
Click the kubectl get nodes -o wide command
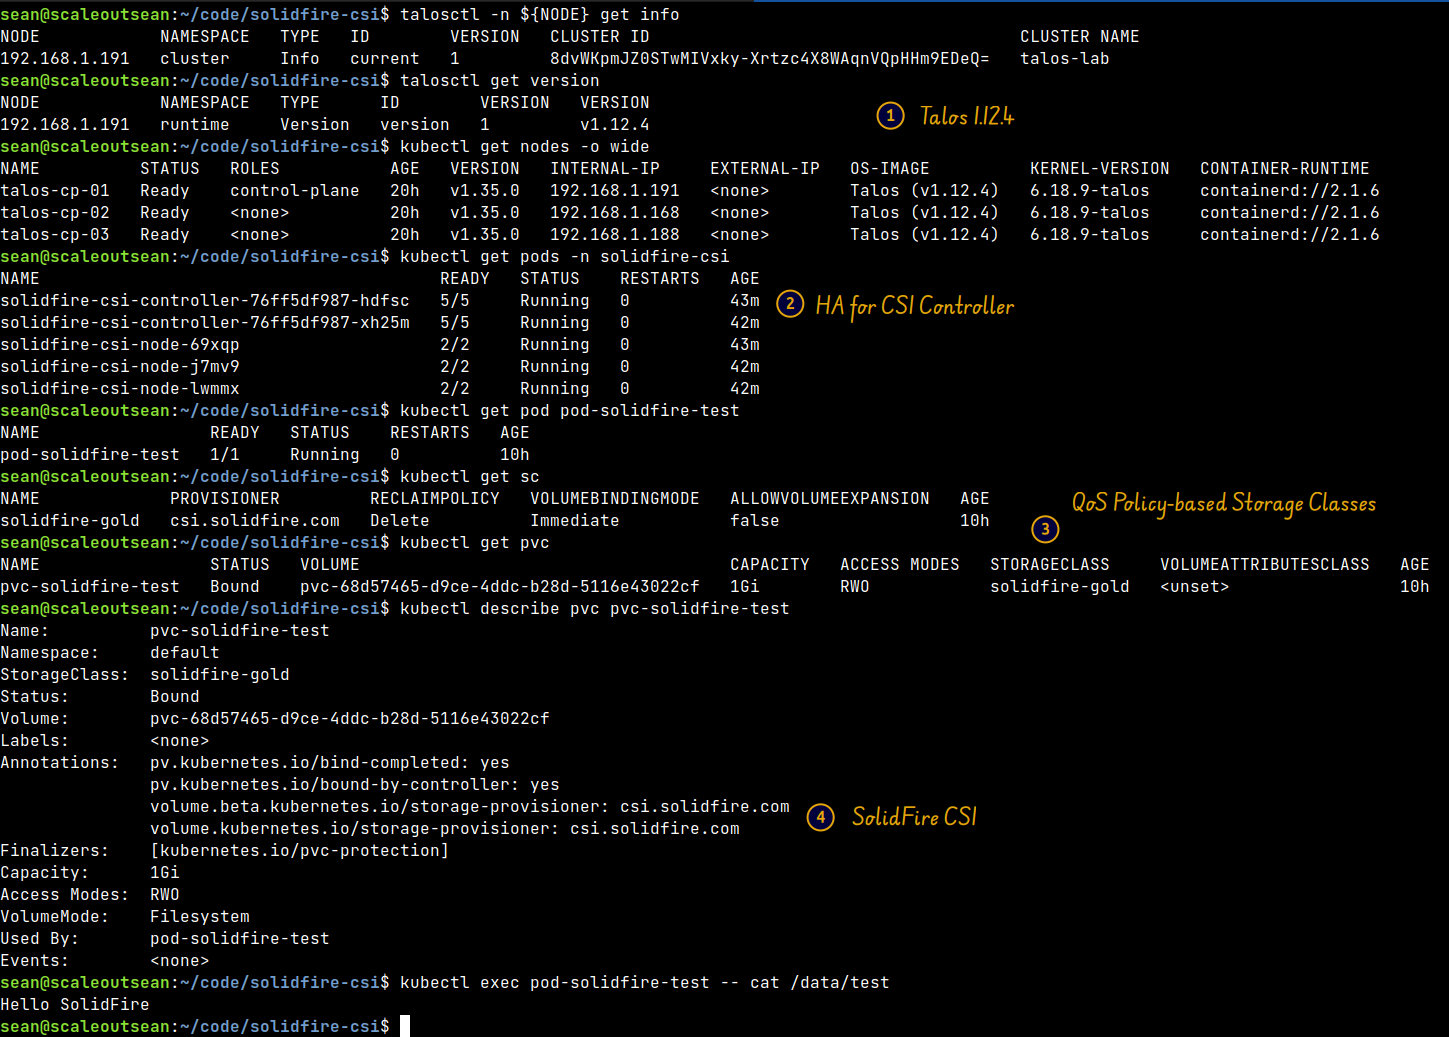pos(524,146)
